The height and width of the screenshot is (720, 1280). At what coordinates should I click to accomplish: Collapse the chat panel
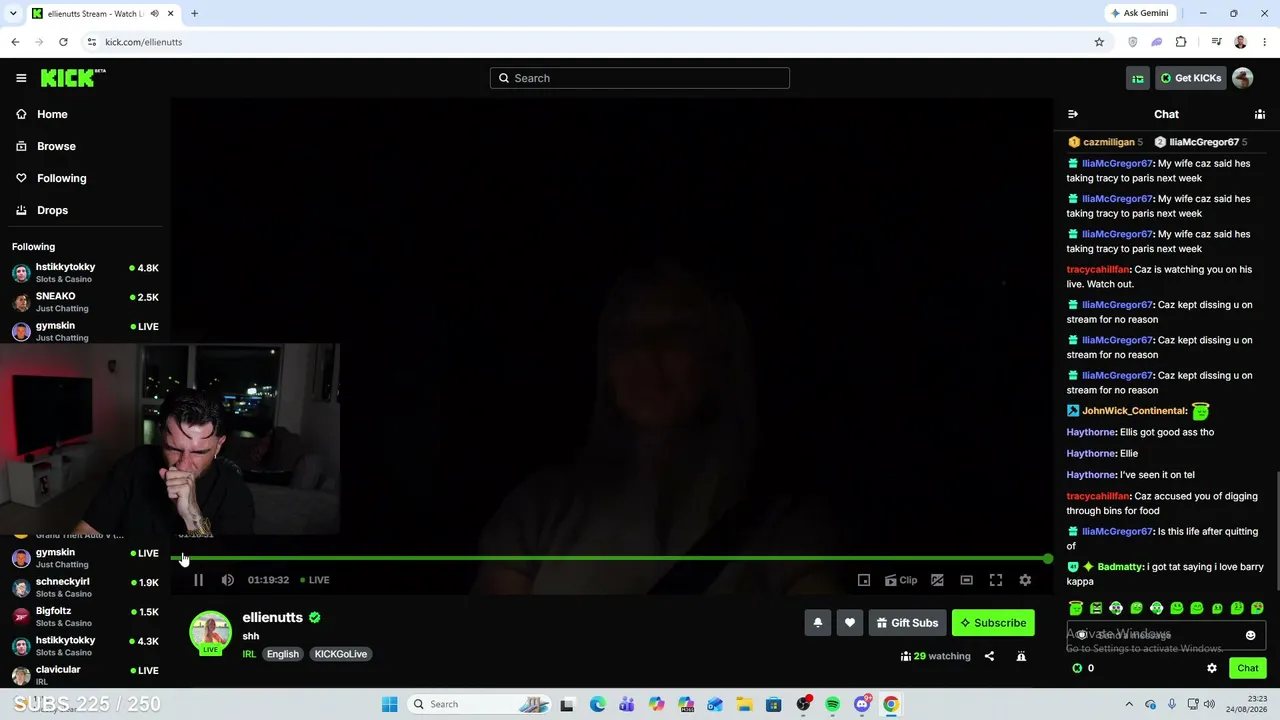click(x=1073, y=114)
